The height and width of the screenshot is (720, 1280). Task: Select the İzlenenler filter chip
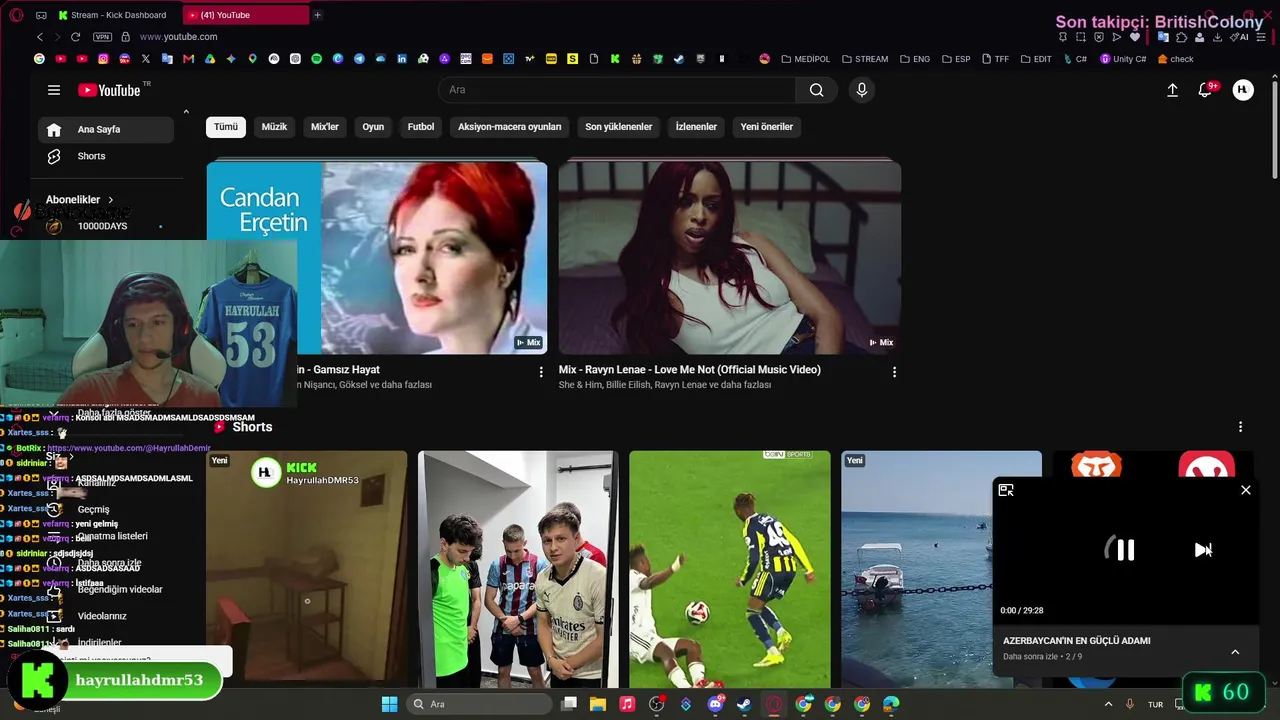coord(696,127)
